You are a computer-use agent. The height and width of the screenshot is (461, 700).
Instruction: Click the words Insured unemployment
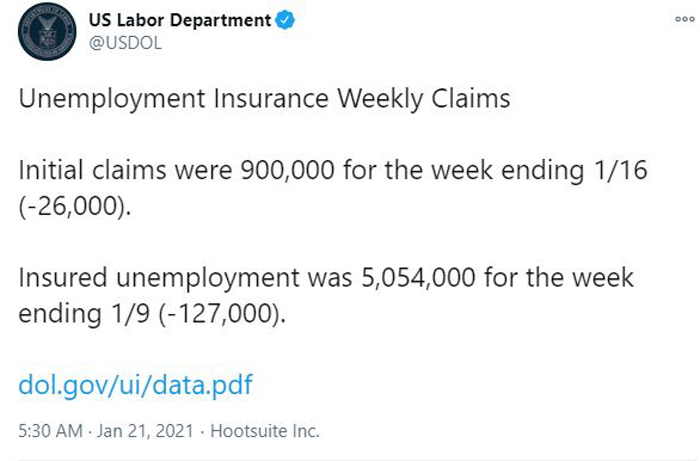click(x=159, y=278)
